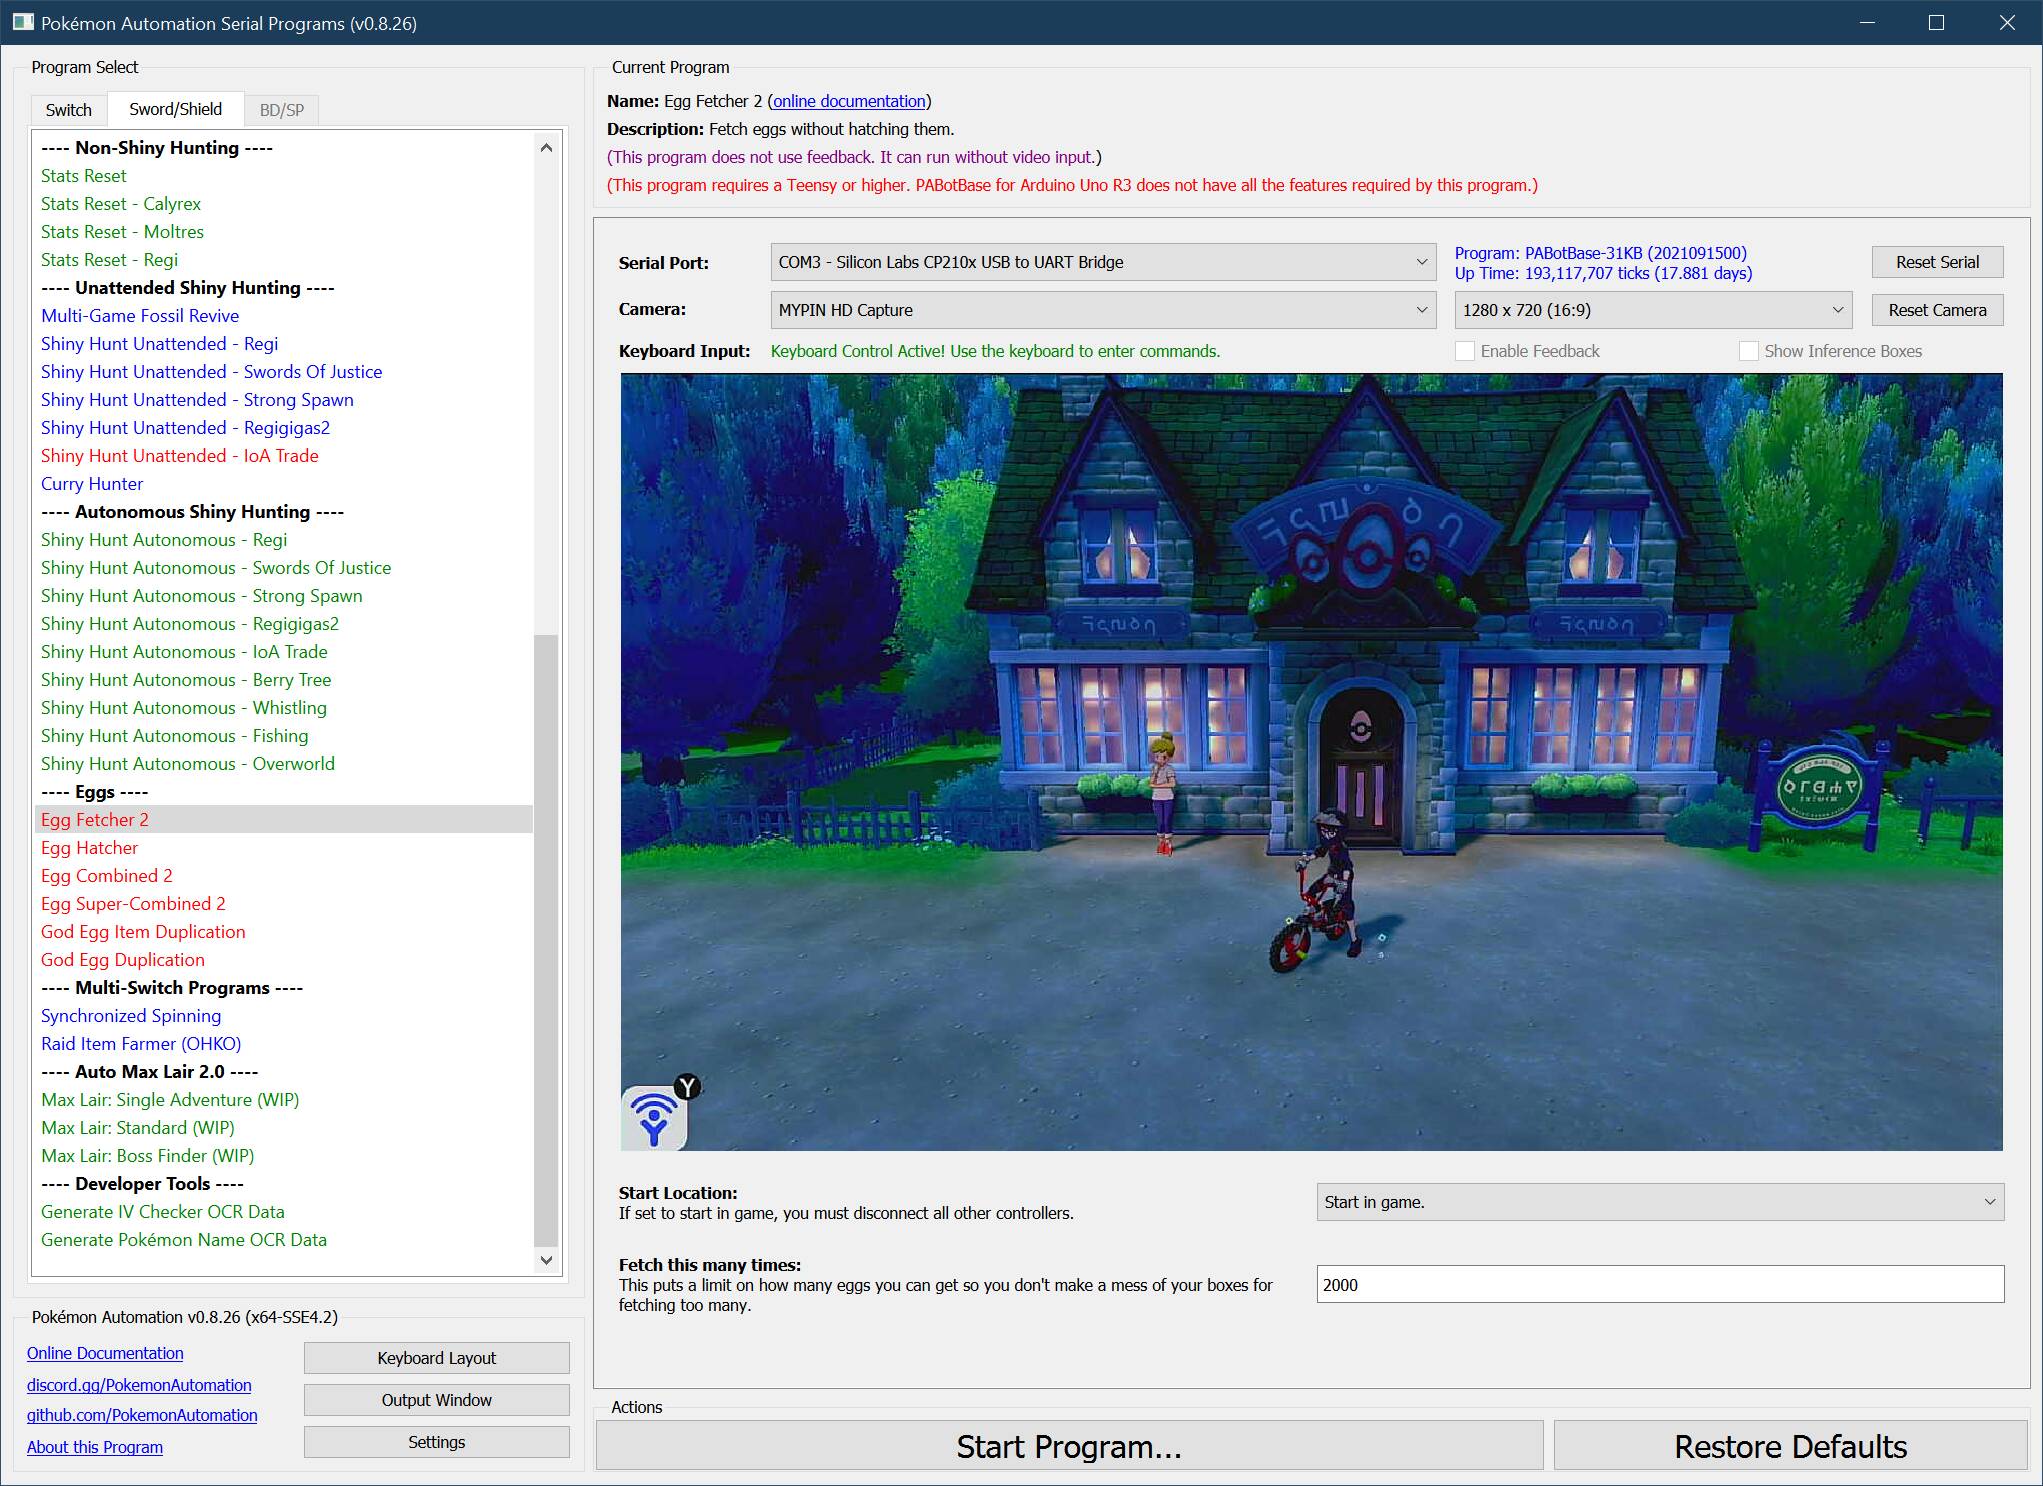
Task: Click the Fetch this many times field
Action: tap(1659, 1285)
